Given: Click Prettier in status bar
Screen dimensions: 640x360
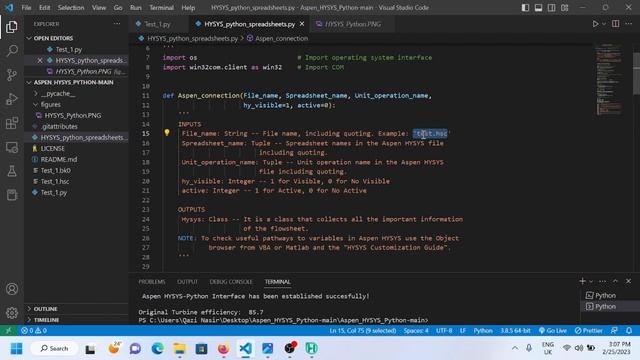Looking at the screenshot, I should click(x=588, y=330).
